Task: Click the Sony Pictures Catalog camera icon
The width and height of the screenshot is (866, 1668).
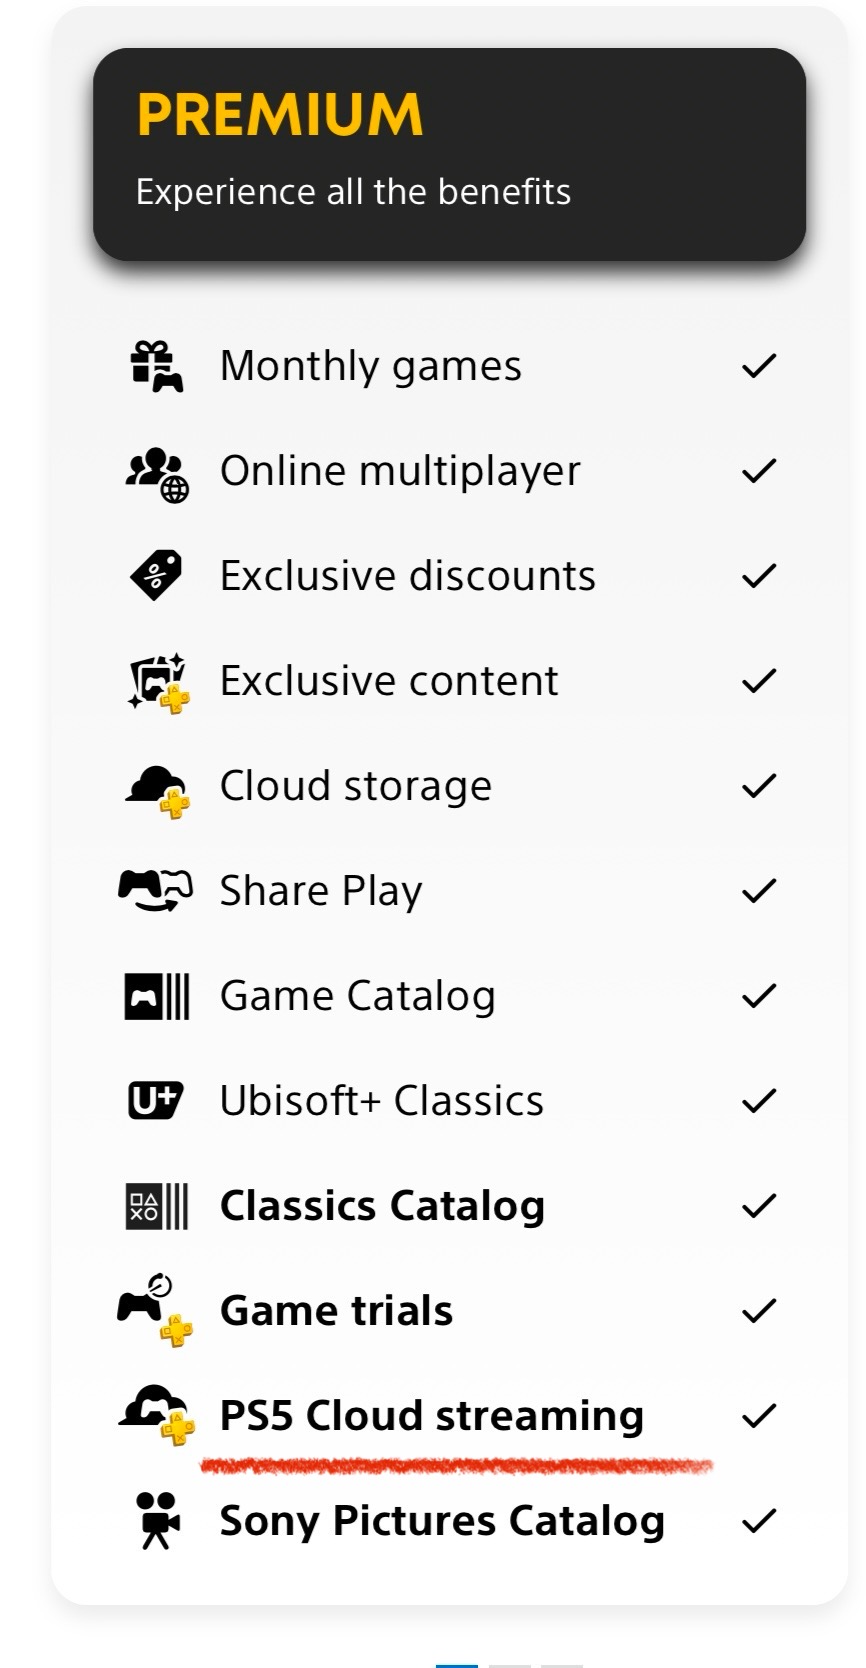Action: click(157, 1520)
